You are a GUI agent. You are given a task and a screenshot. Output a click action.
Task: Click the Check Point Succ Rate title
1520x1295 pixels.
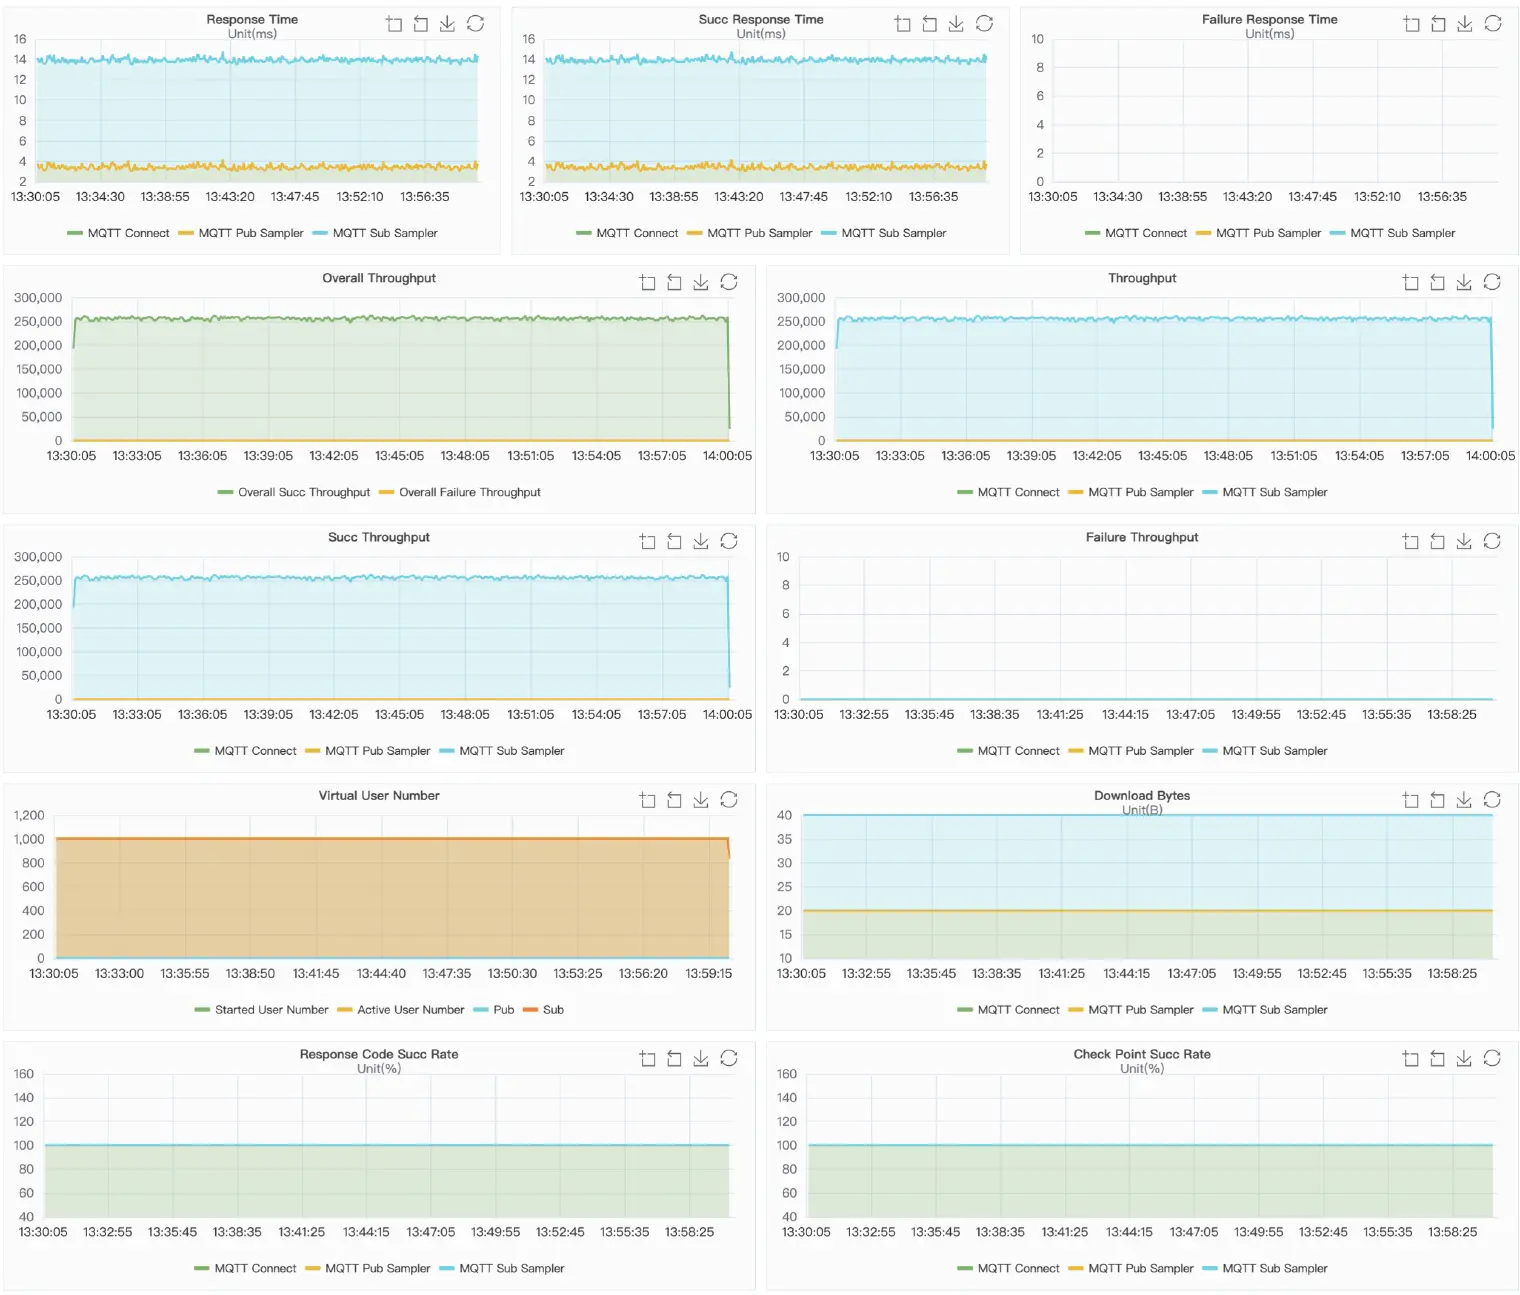pos(1142,1054)
